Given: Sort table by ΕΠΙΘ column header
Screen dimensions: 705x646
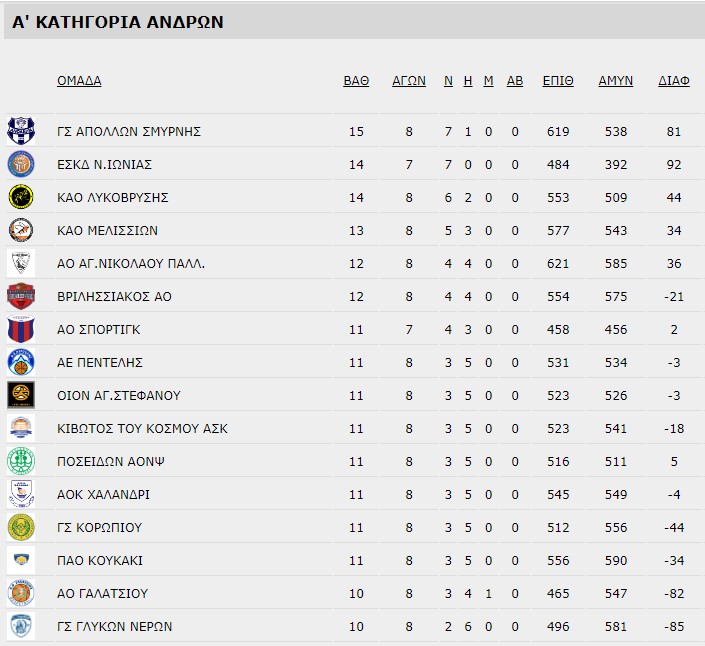Looking at the screenshot, I should (558, 81).
